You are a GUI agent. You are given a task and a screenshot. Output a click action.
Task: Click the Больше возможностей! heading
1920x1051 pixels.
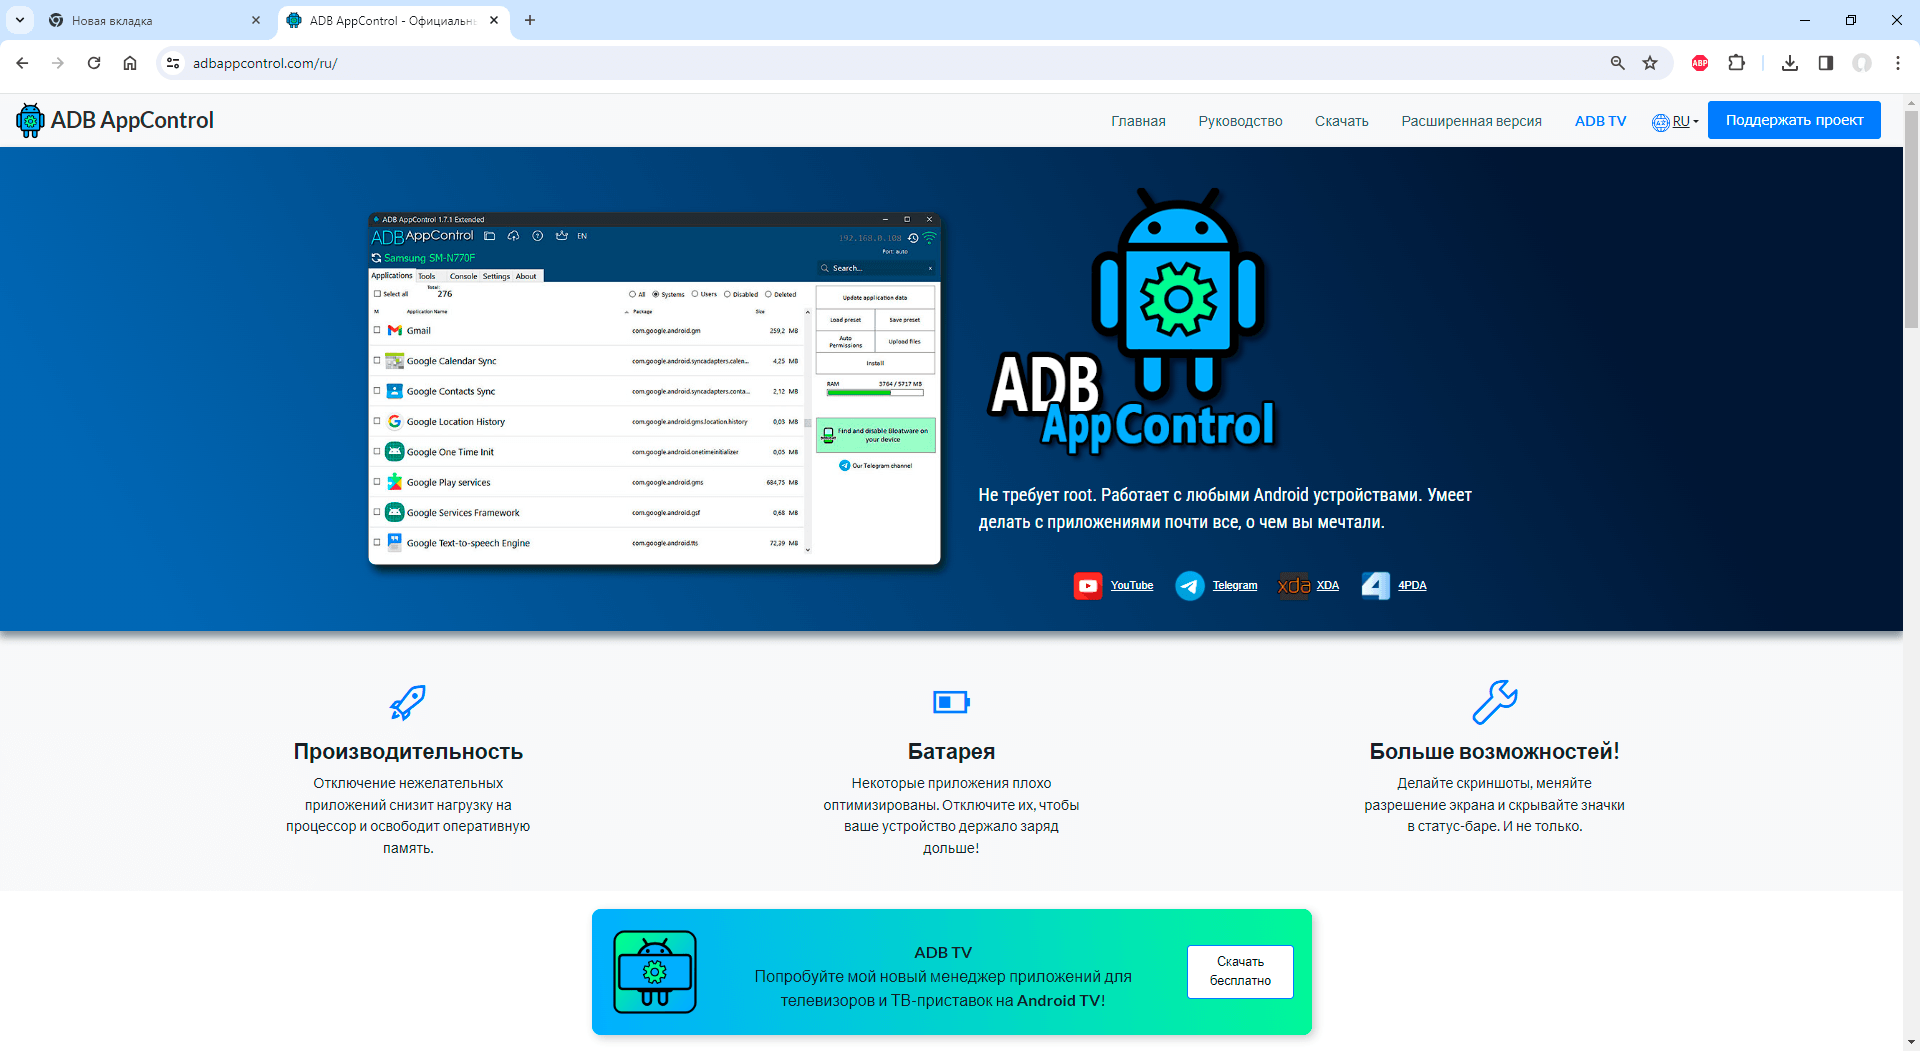1494,752
